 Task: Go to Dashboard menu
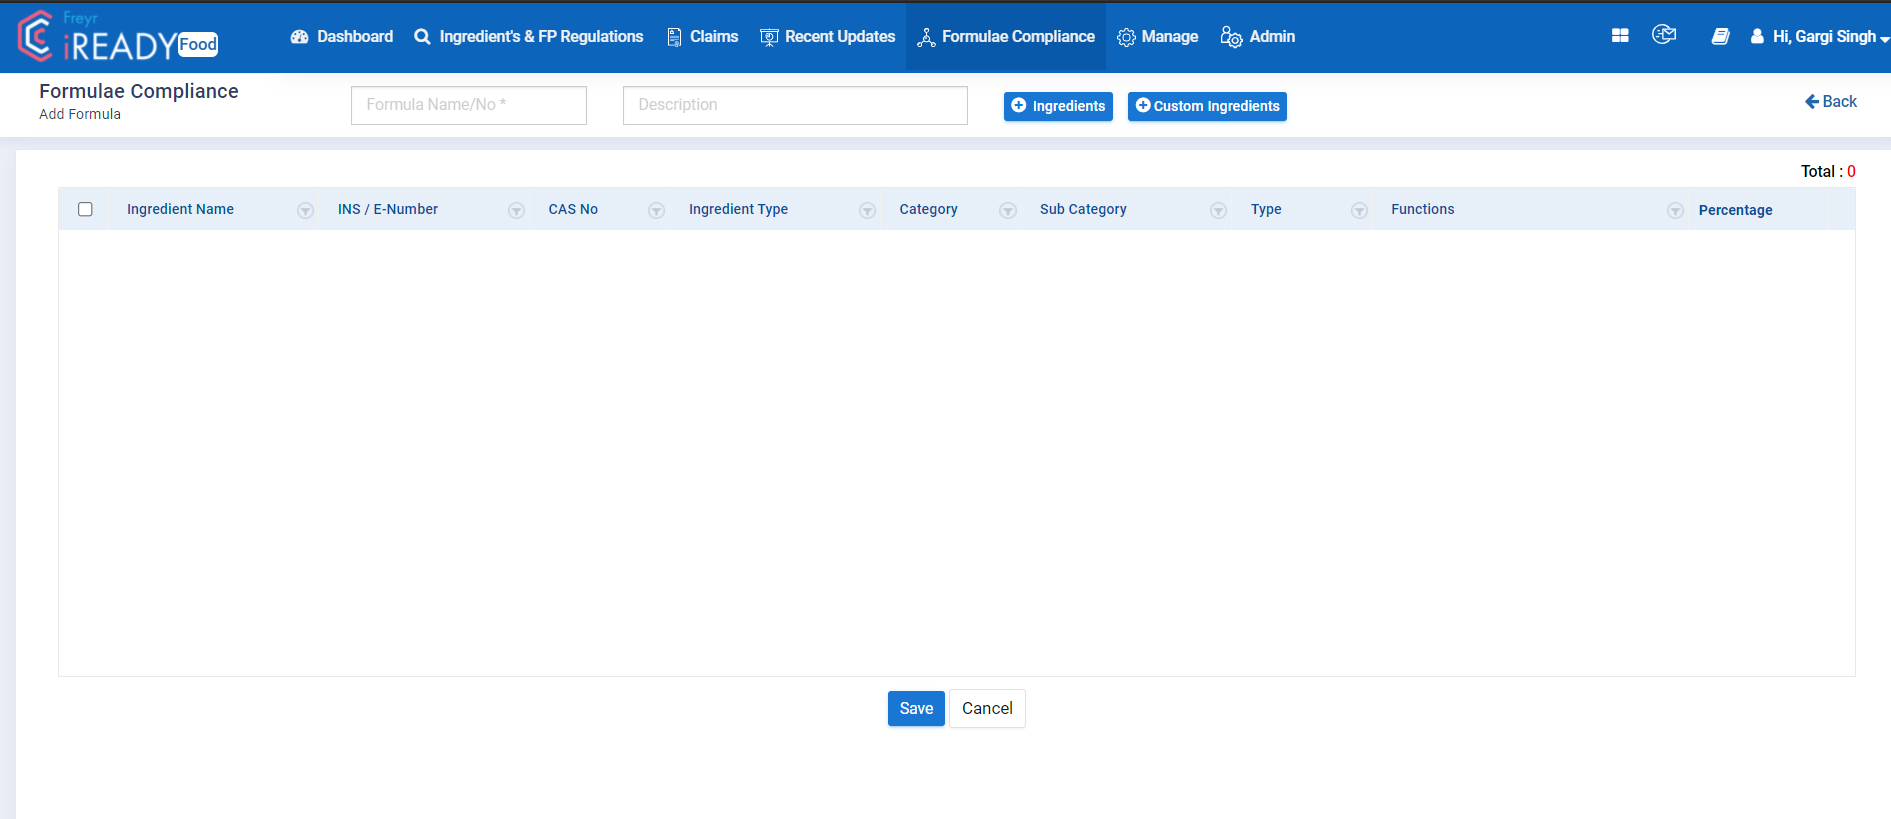click(342, 36)
